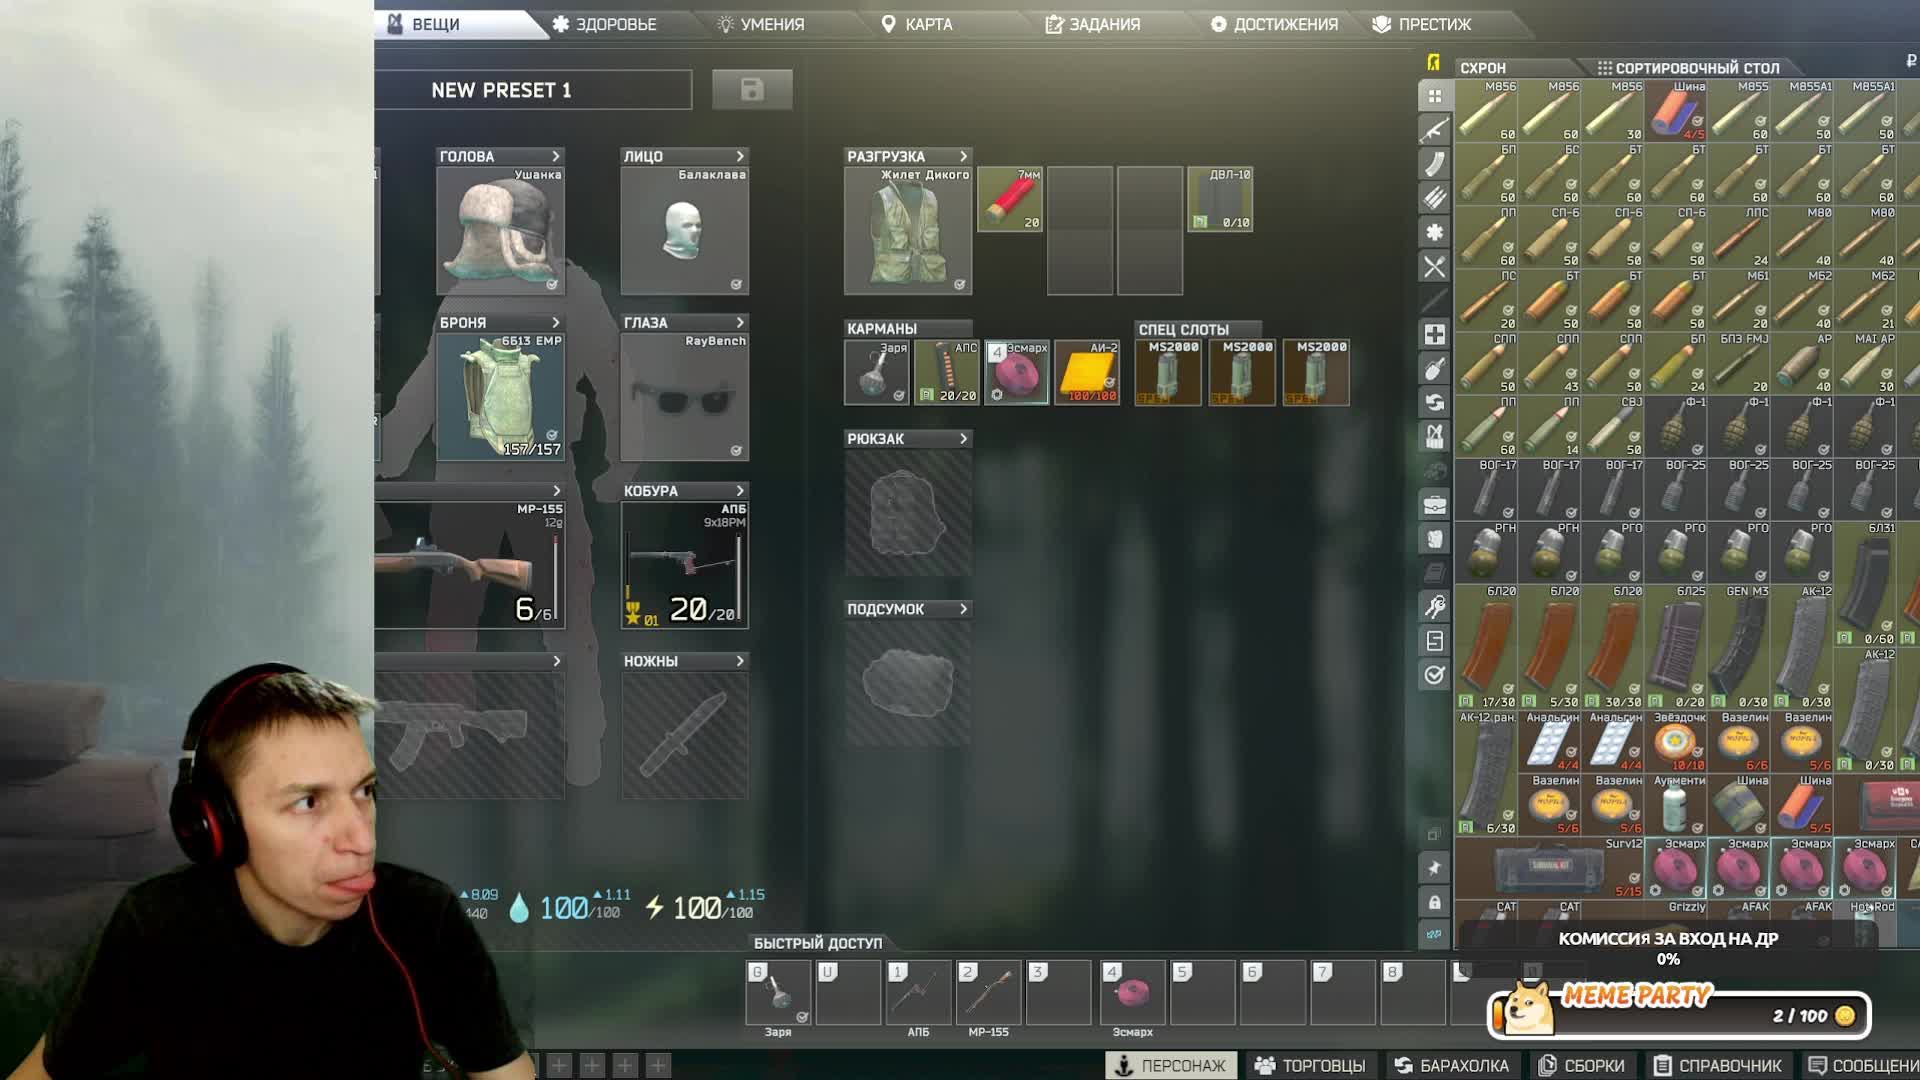The height and width of the screenshot is (1080, 1920).
Task: Click floppy disk save preset icon
Action: (752, 90)
